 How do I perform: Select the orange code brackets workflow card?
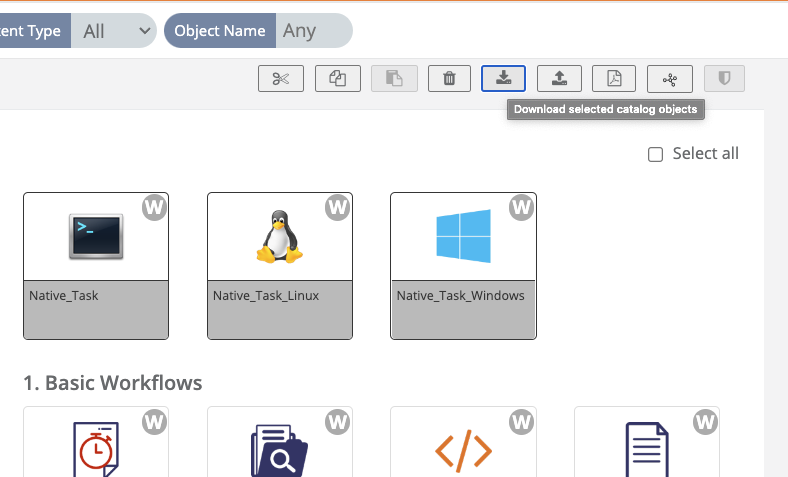463,442
